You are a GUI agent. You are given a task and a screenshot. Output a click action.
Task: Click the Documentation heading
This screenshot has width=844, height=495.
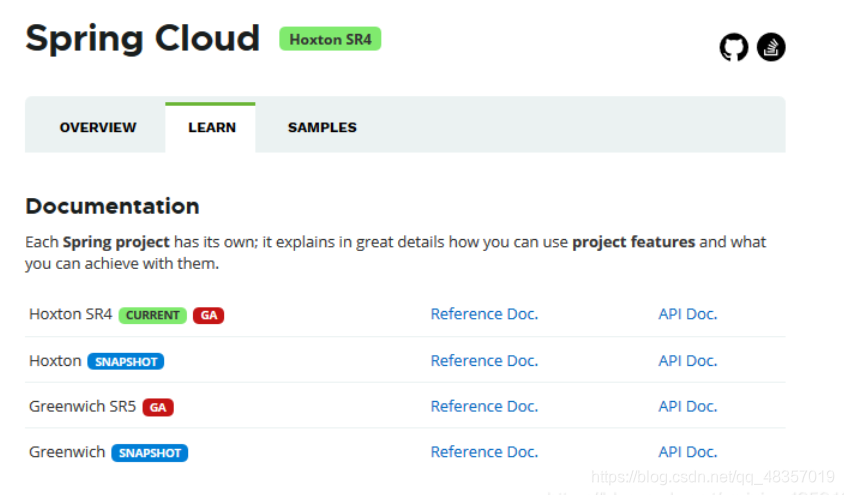click(x=112, y=206)
